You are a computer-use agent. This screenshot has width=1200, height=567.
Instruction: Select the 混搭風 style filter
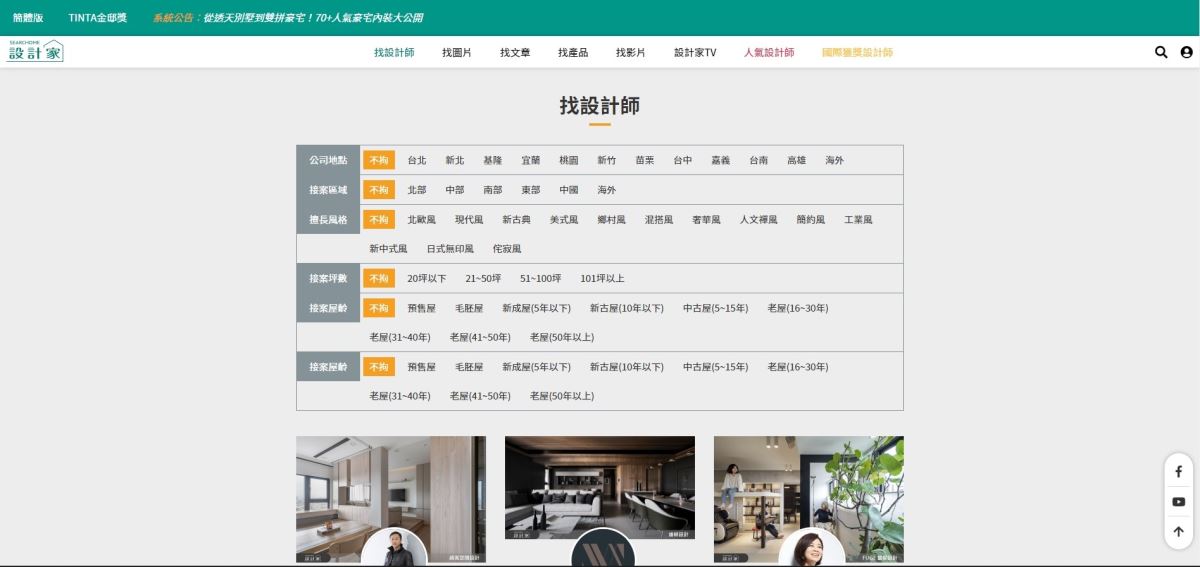click(x=659, y=219)
